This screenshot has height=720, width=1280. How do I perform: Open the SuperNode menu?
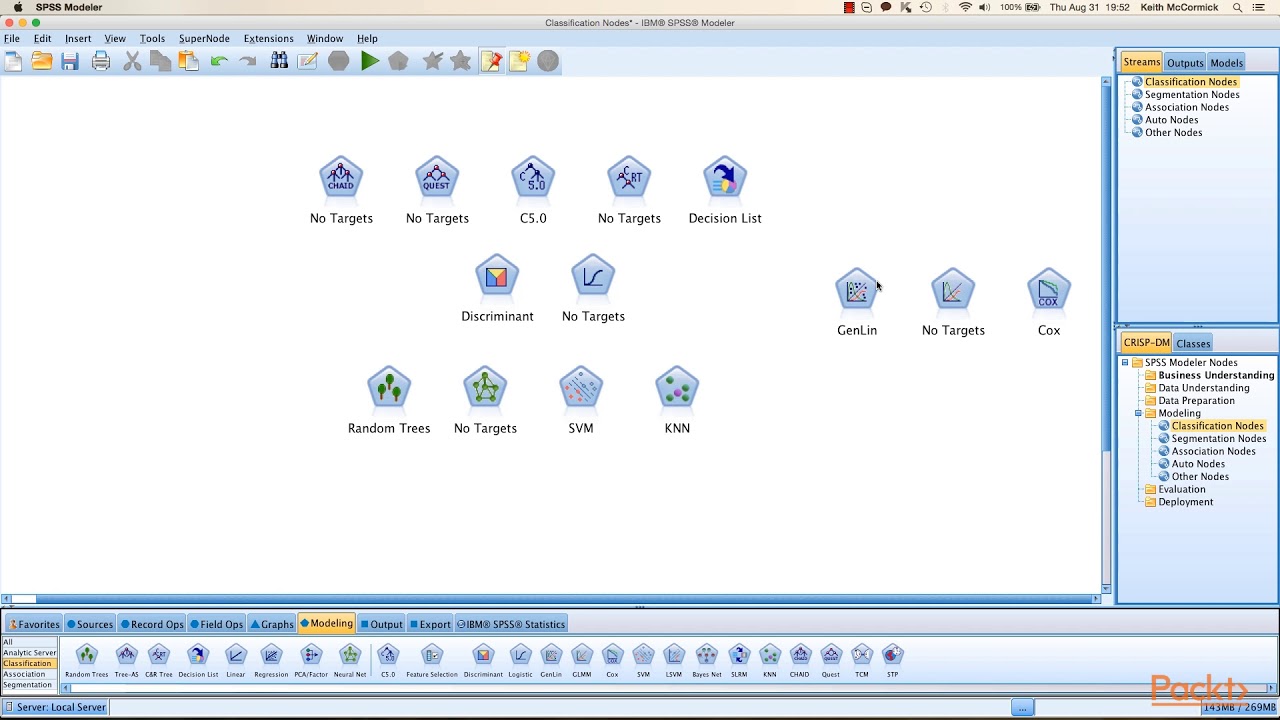[x=204, y=39]
